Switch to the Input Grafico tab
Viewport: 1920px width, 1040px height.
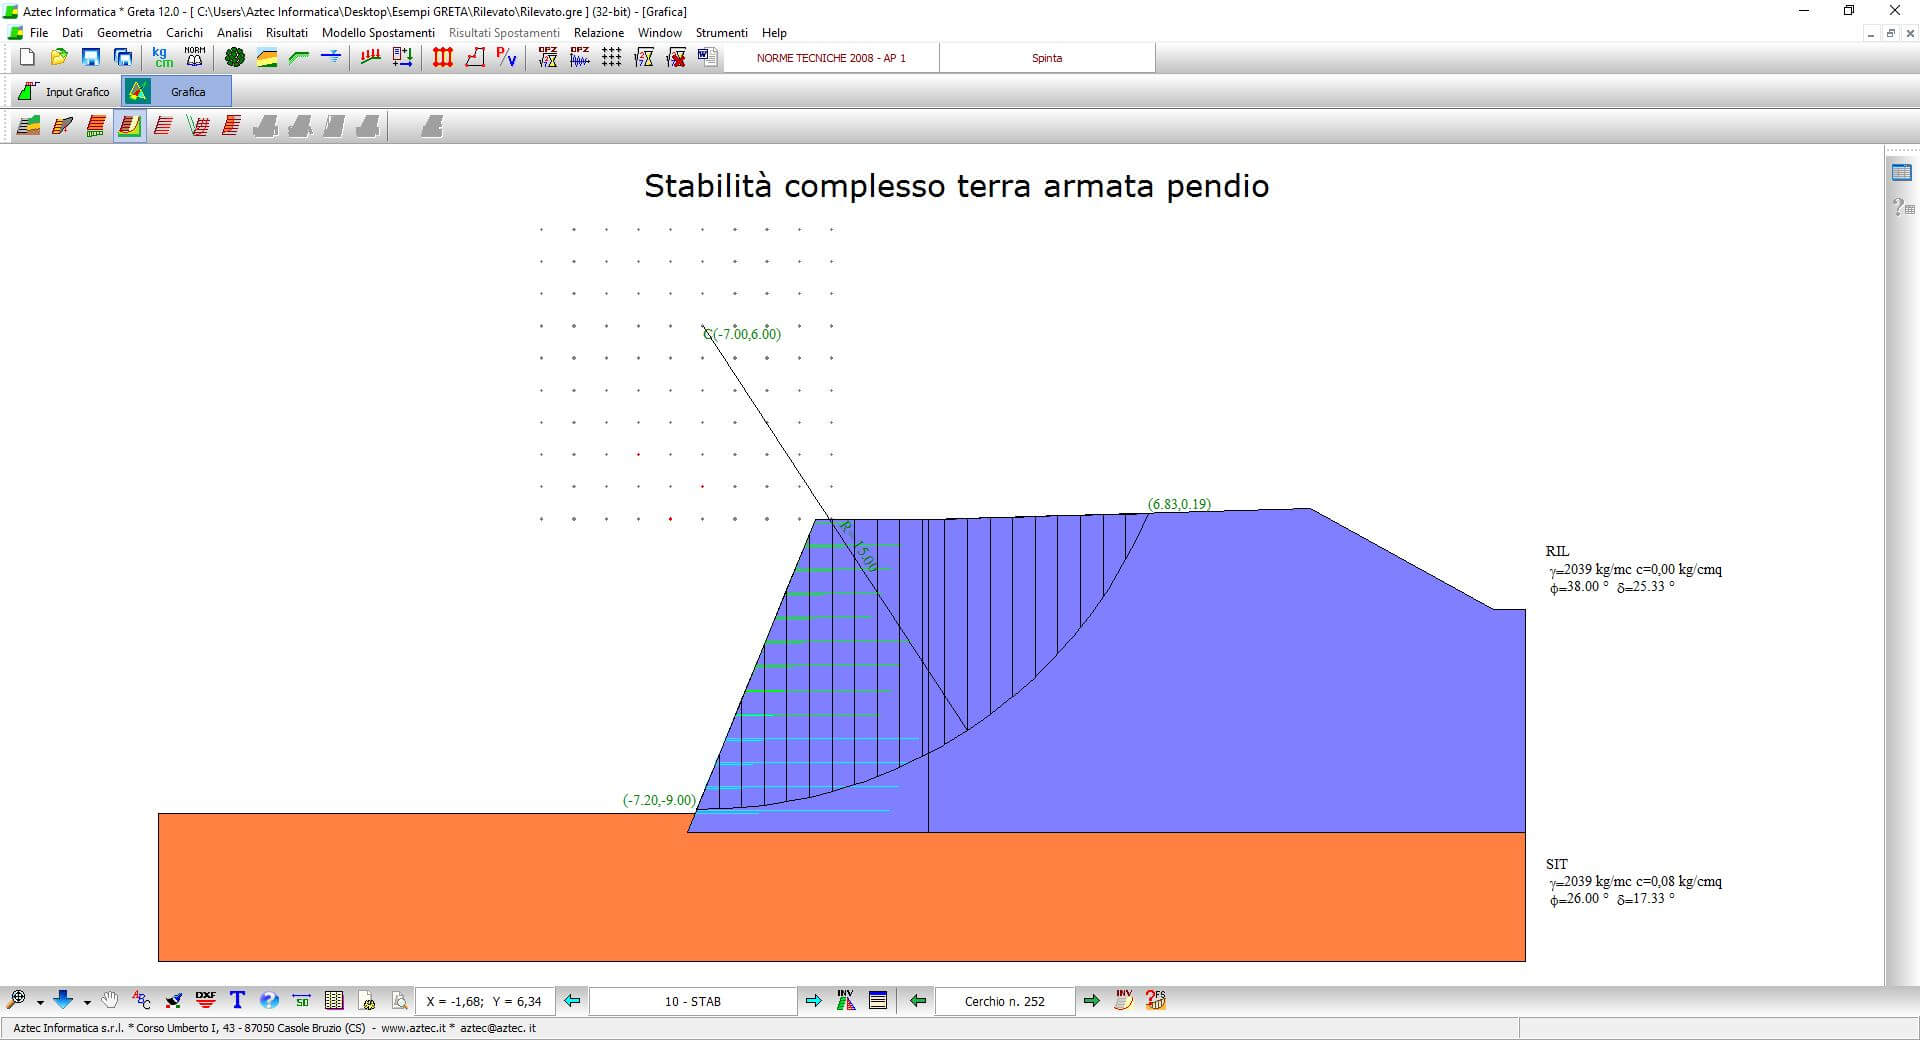(65, 92)
